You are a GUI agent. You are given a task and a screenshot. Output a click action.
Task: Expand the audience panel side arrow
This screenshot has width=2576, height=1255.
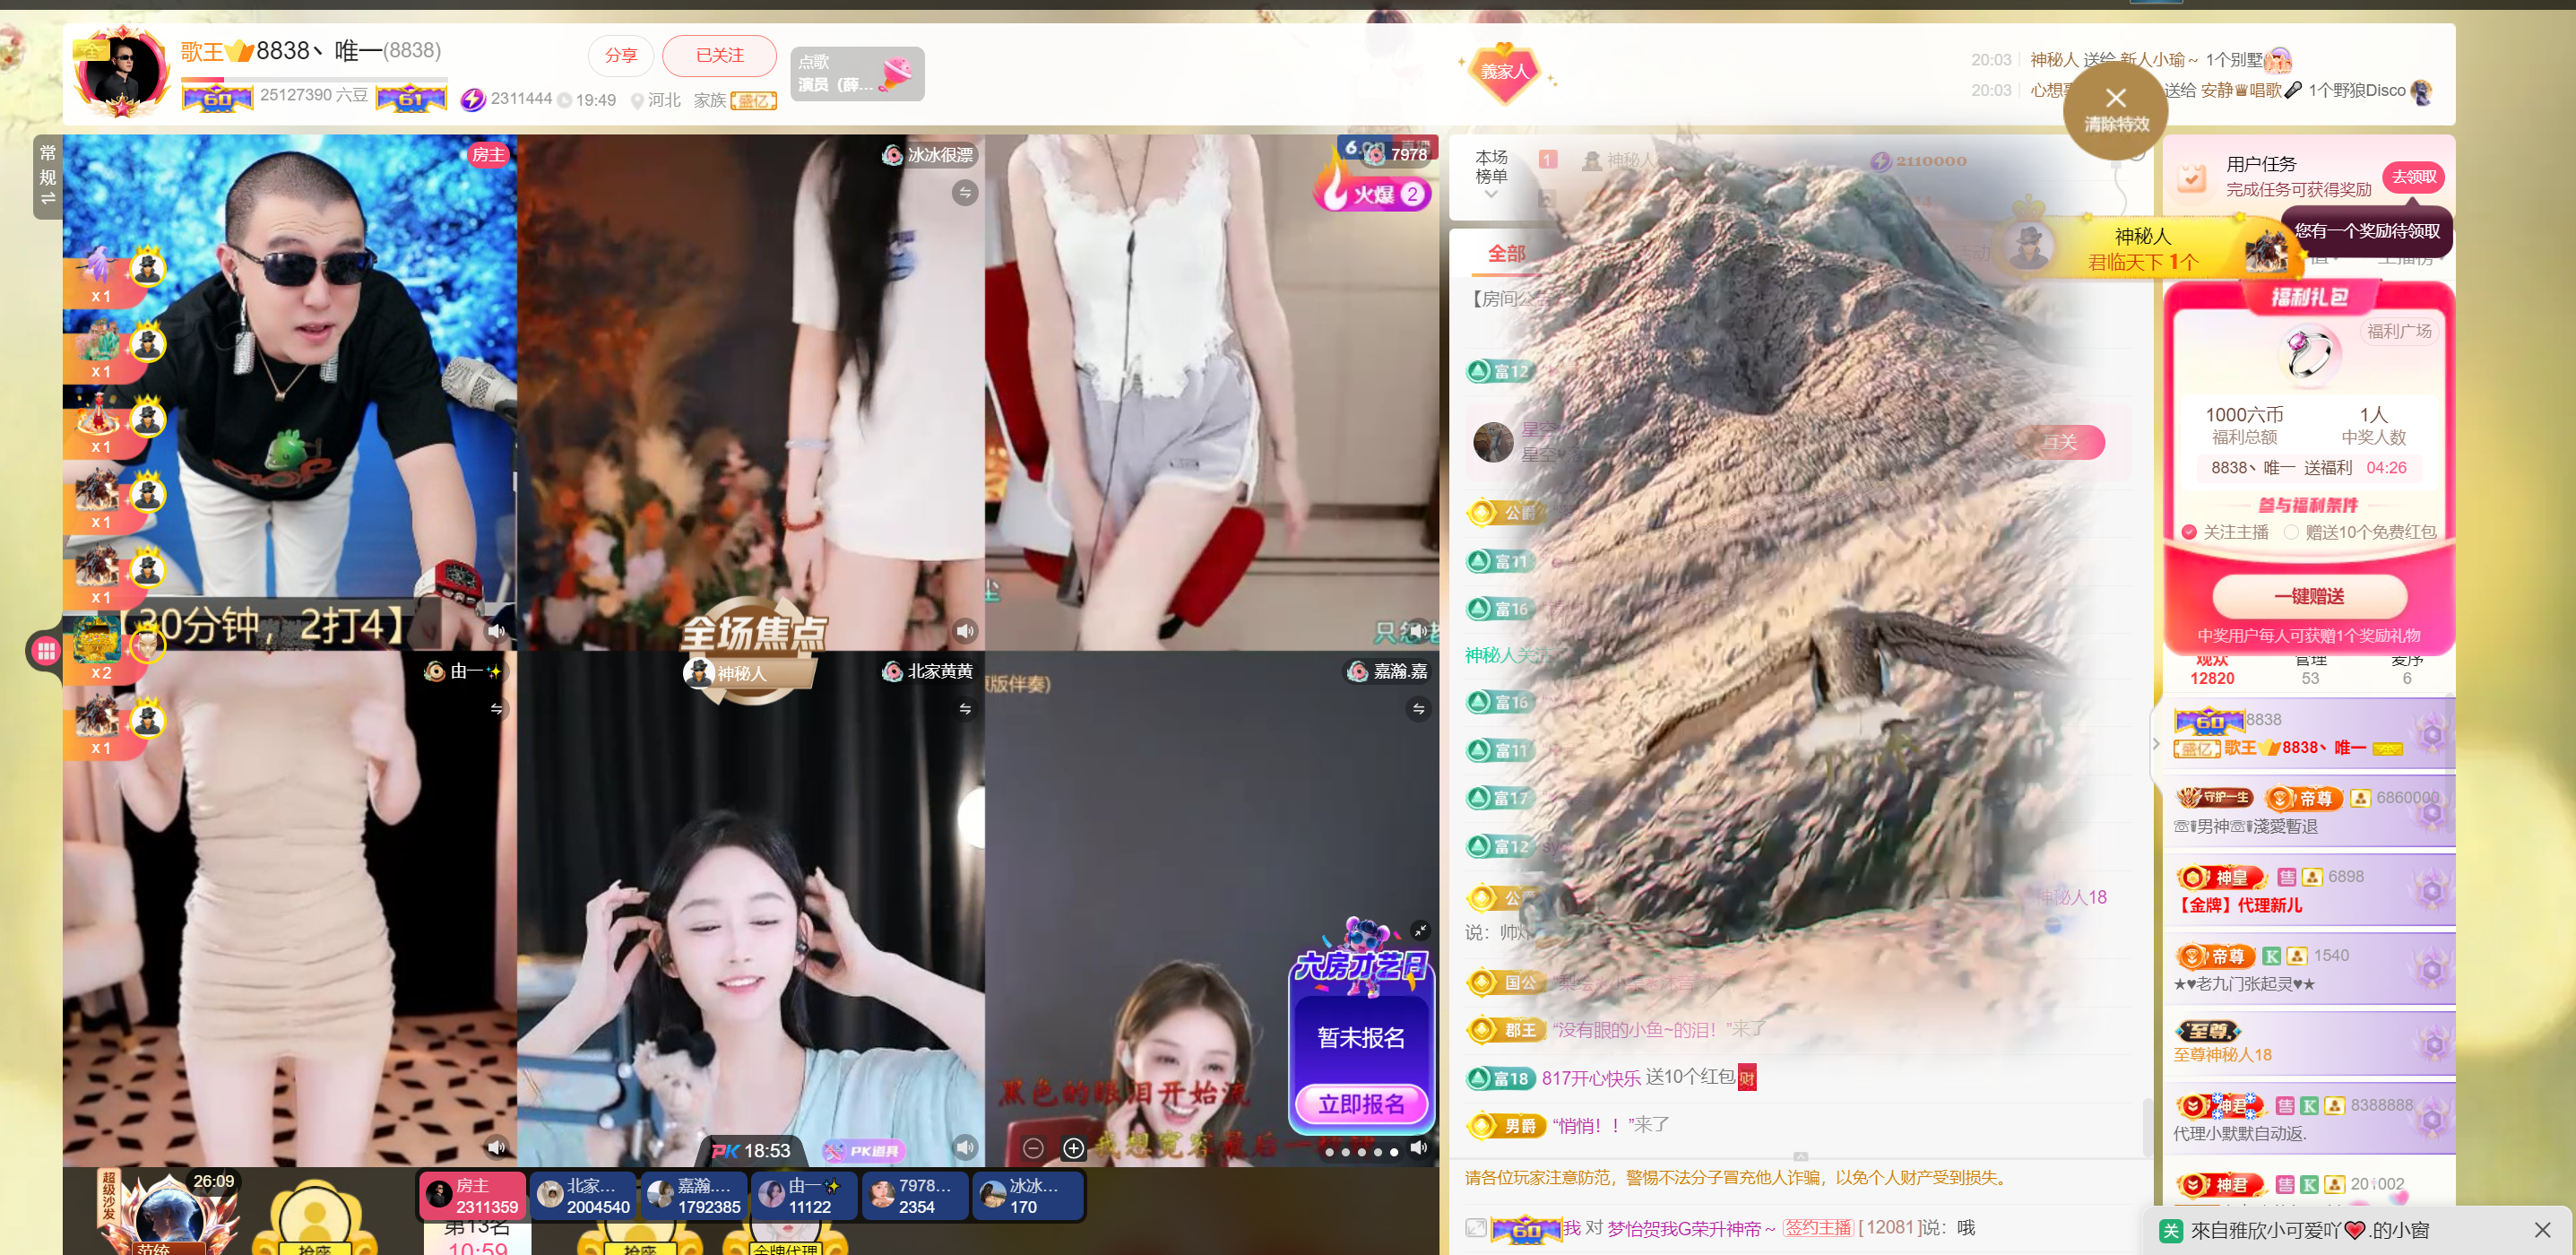point(2156,743)
